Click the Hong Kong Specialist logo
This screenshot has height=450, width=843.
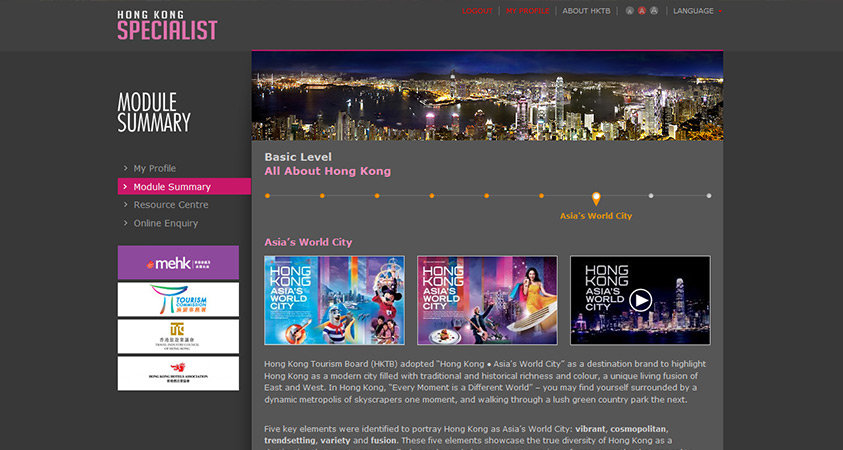[166, 25]
